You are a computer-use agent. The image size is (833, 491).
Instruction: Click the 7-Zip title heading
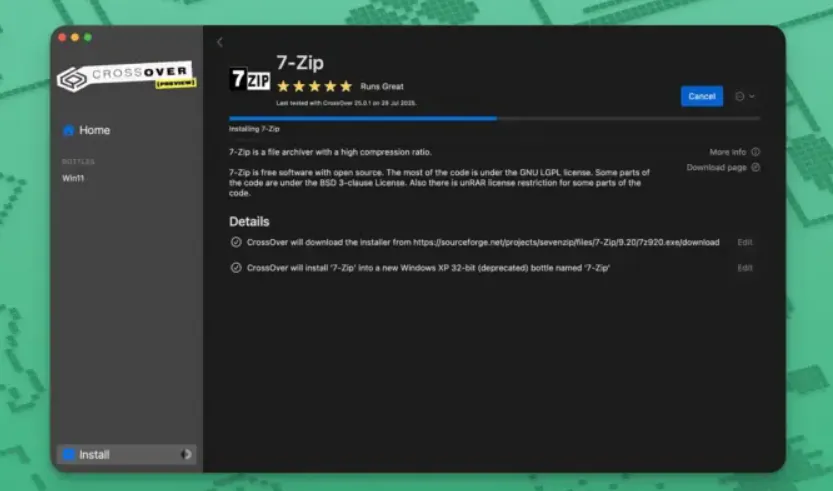(300, 63)
